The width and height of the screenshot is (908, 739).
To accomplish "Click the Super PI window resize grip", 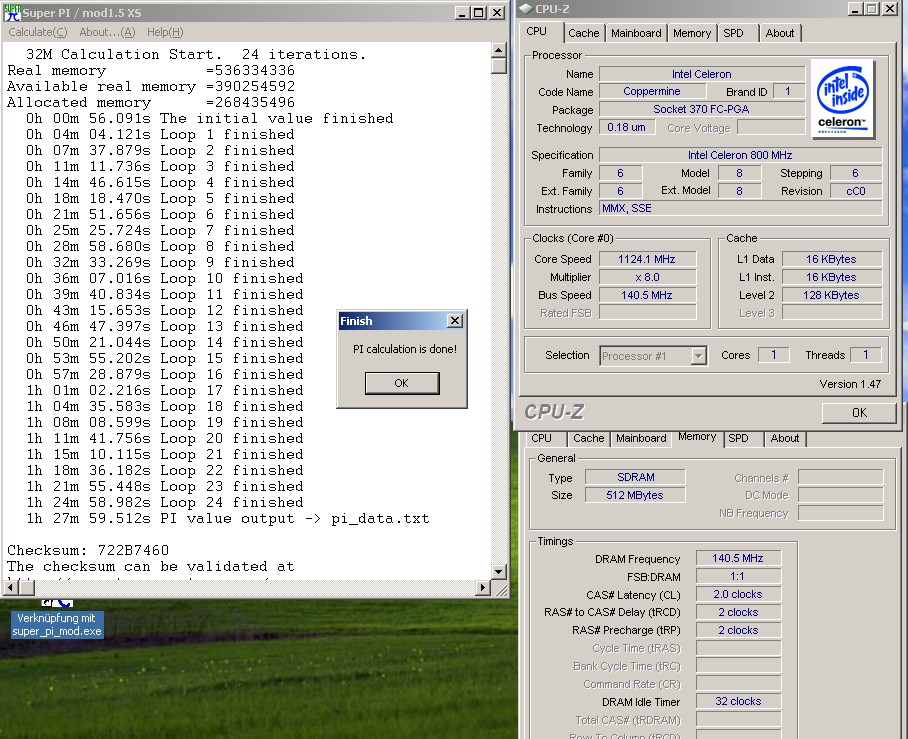I will pyautogui.click(x=501, y=590).
